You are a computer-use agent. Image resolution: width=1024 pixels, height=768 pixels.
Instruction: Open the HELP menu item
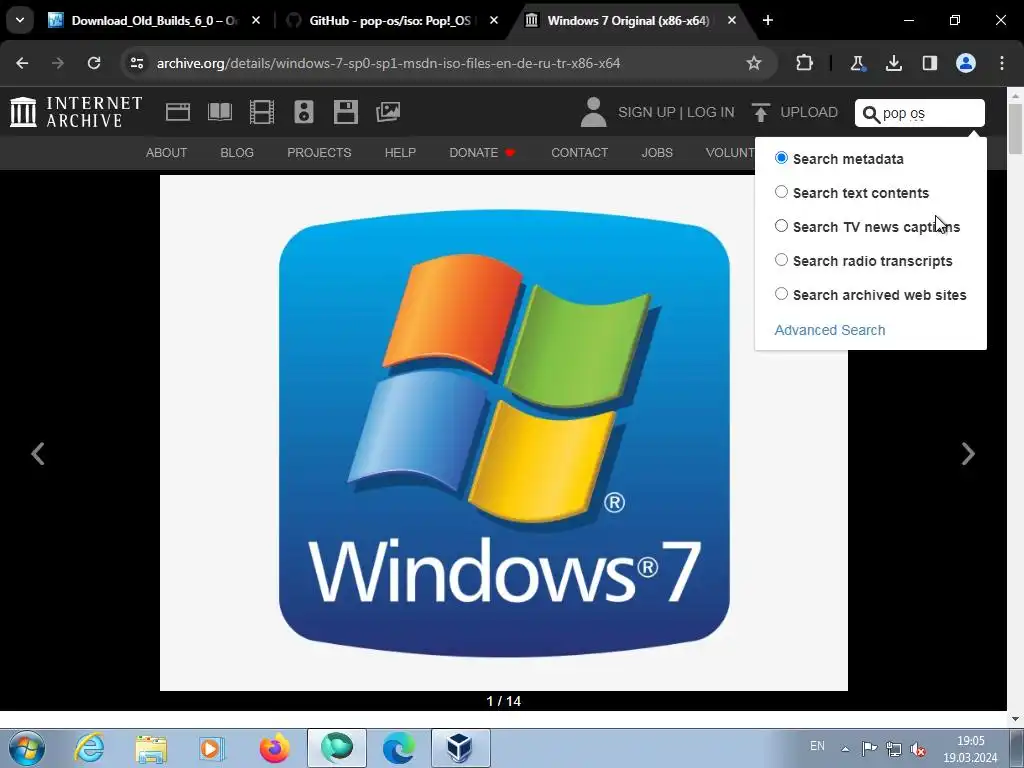(400, 153)
